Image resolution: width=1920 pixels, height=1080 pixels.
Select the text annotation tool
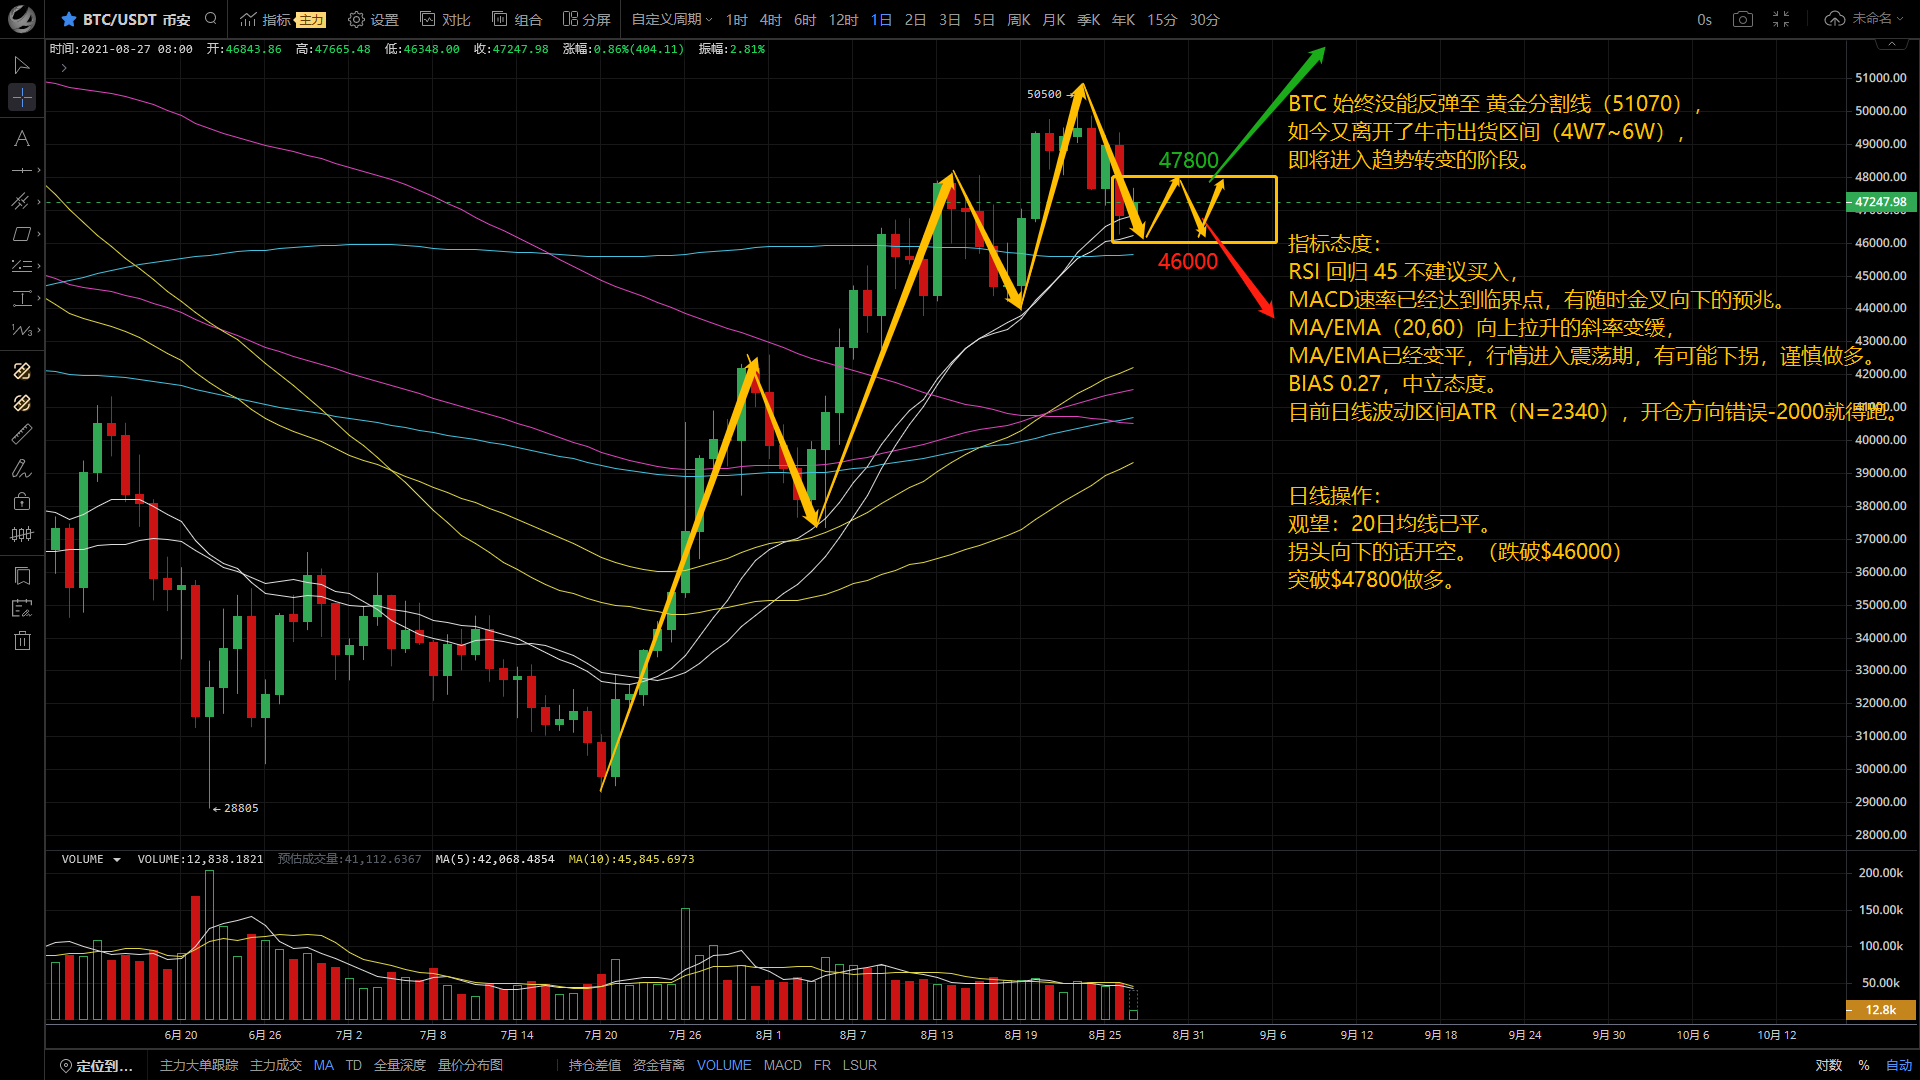tap(22, 139)
